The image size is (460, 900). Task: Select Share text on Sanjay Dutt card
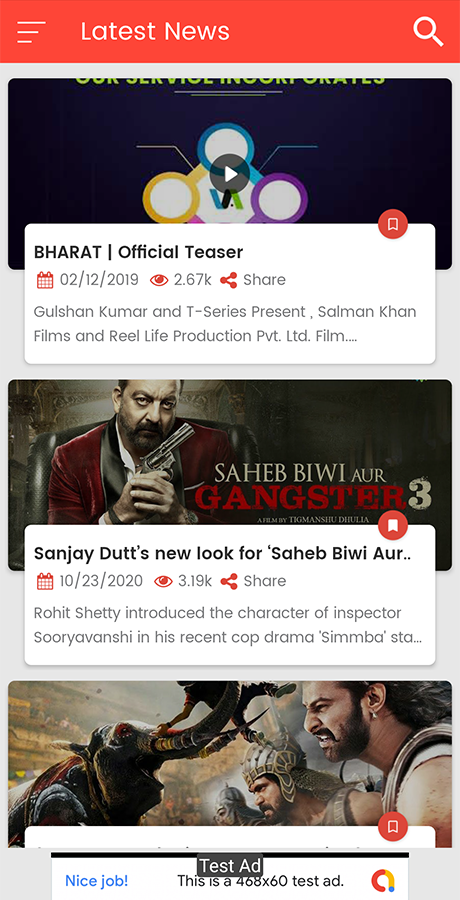point(265,581)
